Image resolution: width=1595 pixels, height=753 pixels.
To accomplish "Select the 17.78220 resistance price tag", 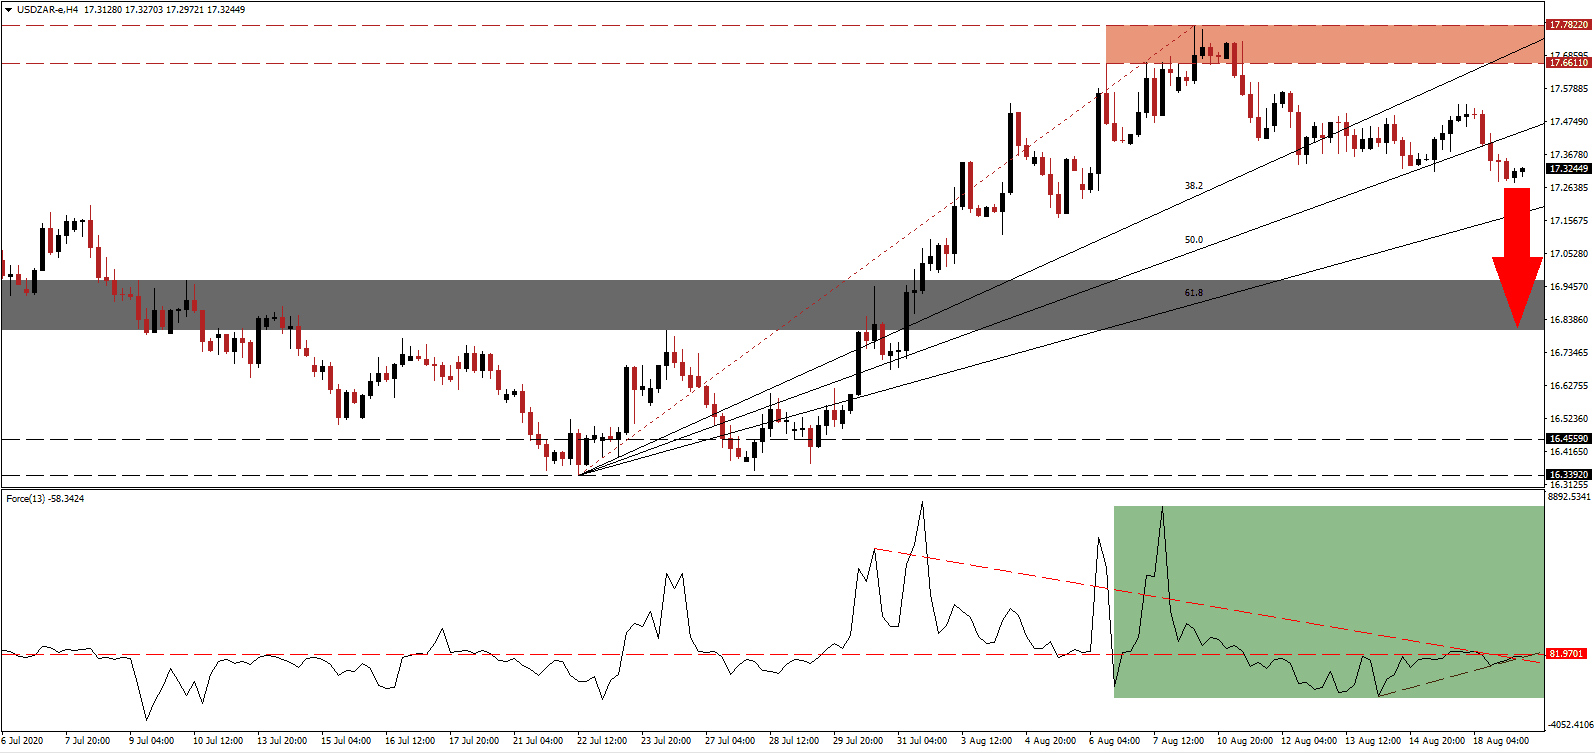I will coord(1567,24).
